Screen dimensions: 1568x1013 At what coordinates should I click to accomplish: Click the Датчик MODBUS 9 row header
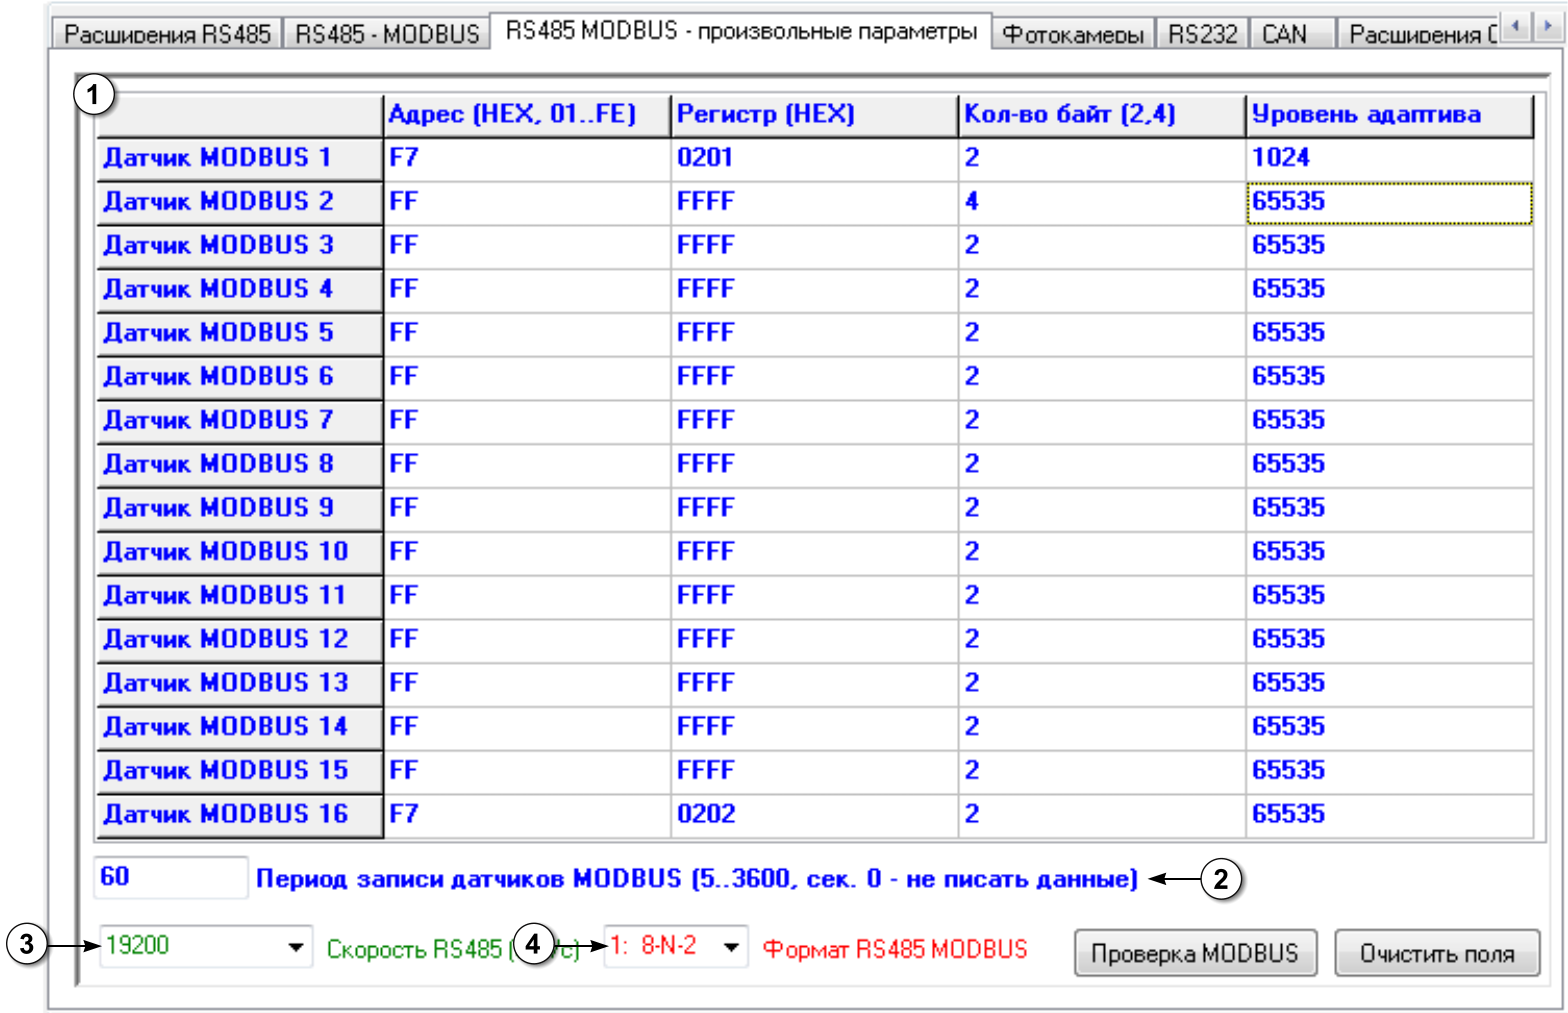pyautogui.click(x=240, y=508)
